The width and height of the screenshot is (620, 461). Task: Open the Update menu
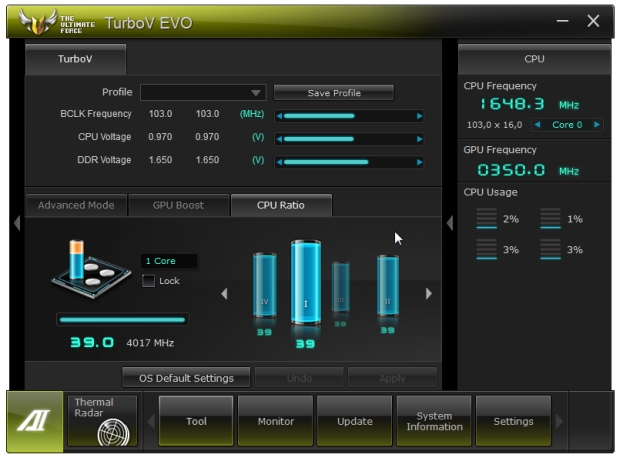(355, 421)
